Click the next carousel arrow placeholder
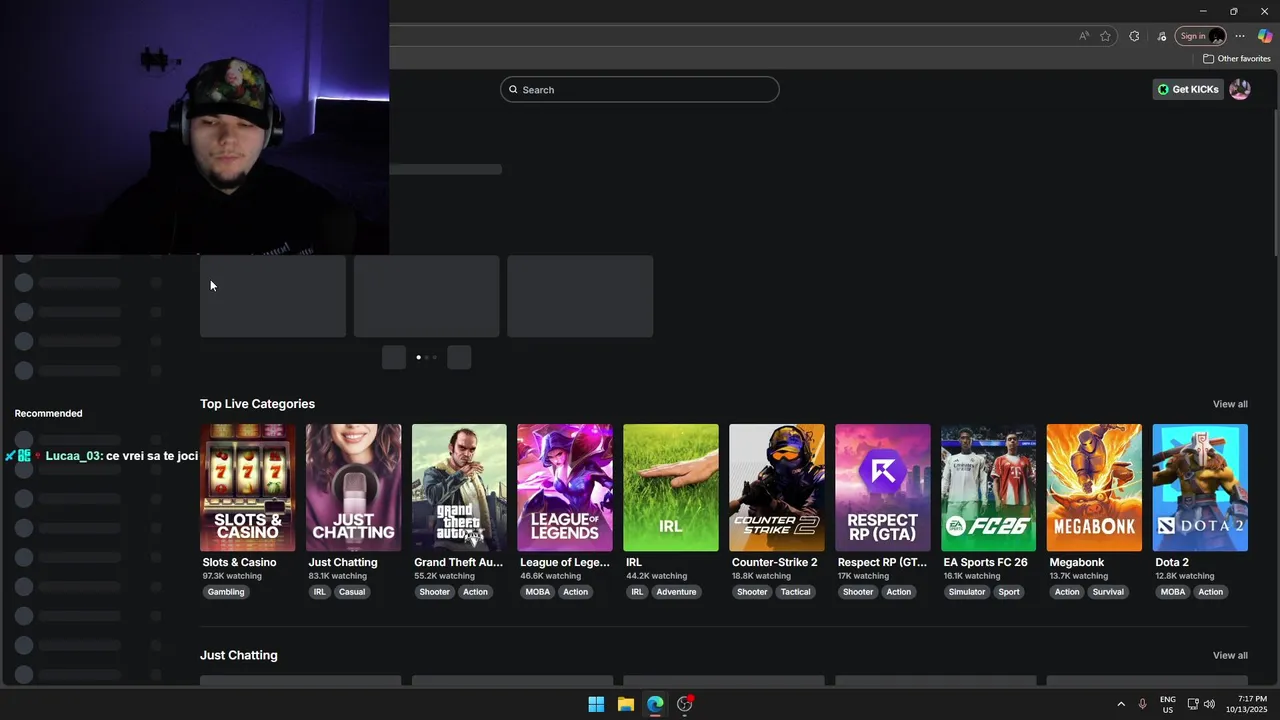 click(459, 358)
